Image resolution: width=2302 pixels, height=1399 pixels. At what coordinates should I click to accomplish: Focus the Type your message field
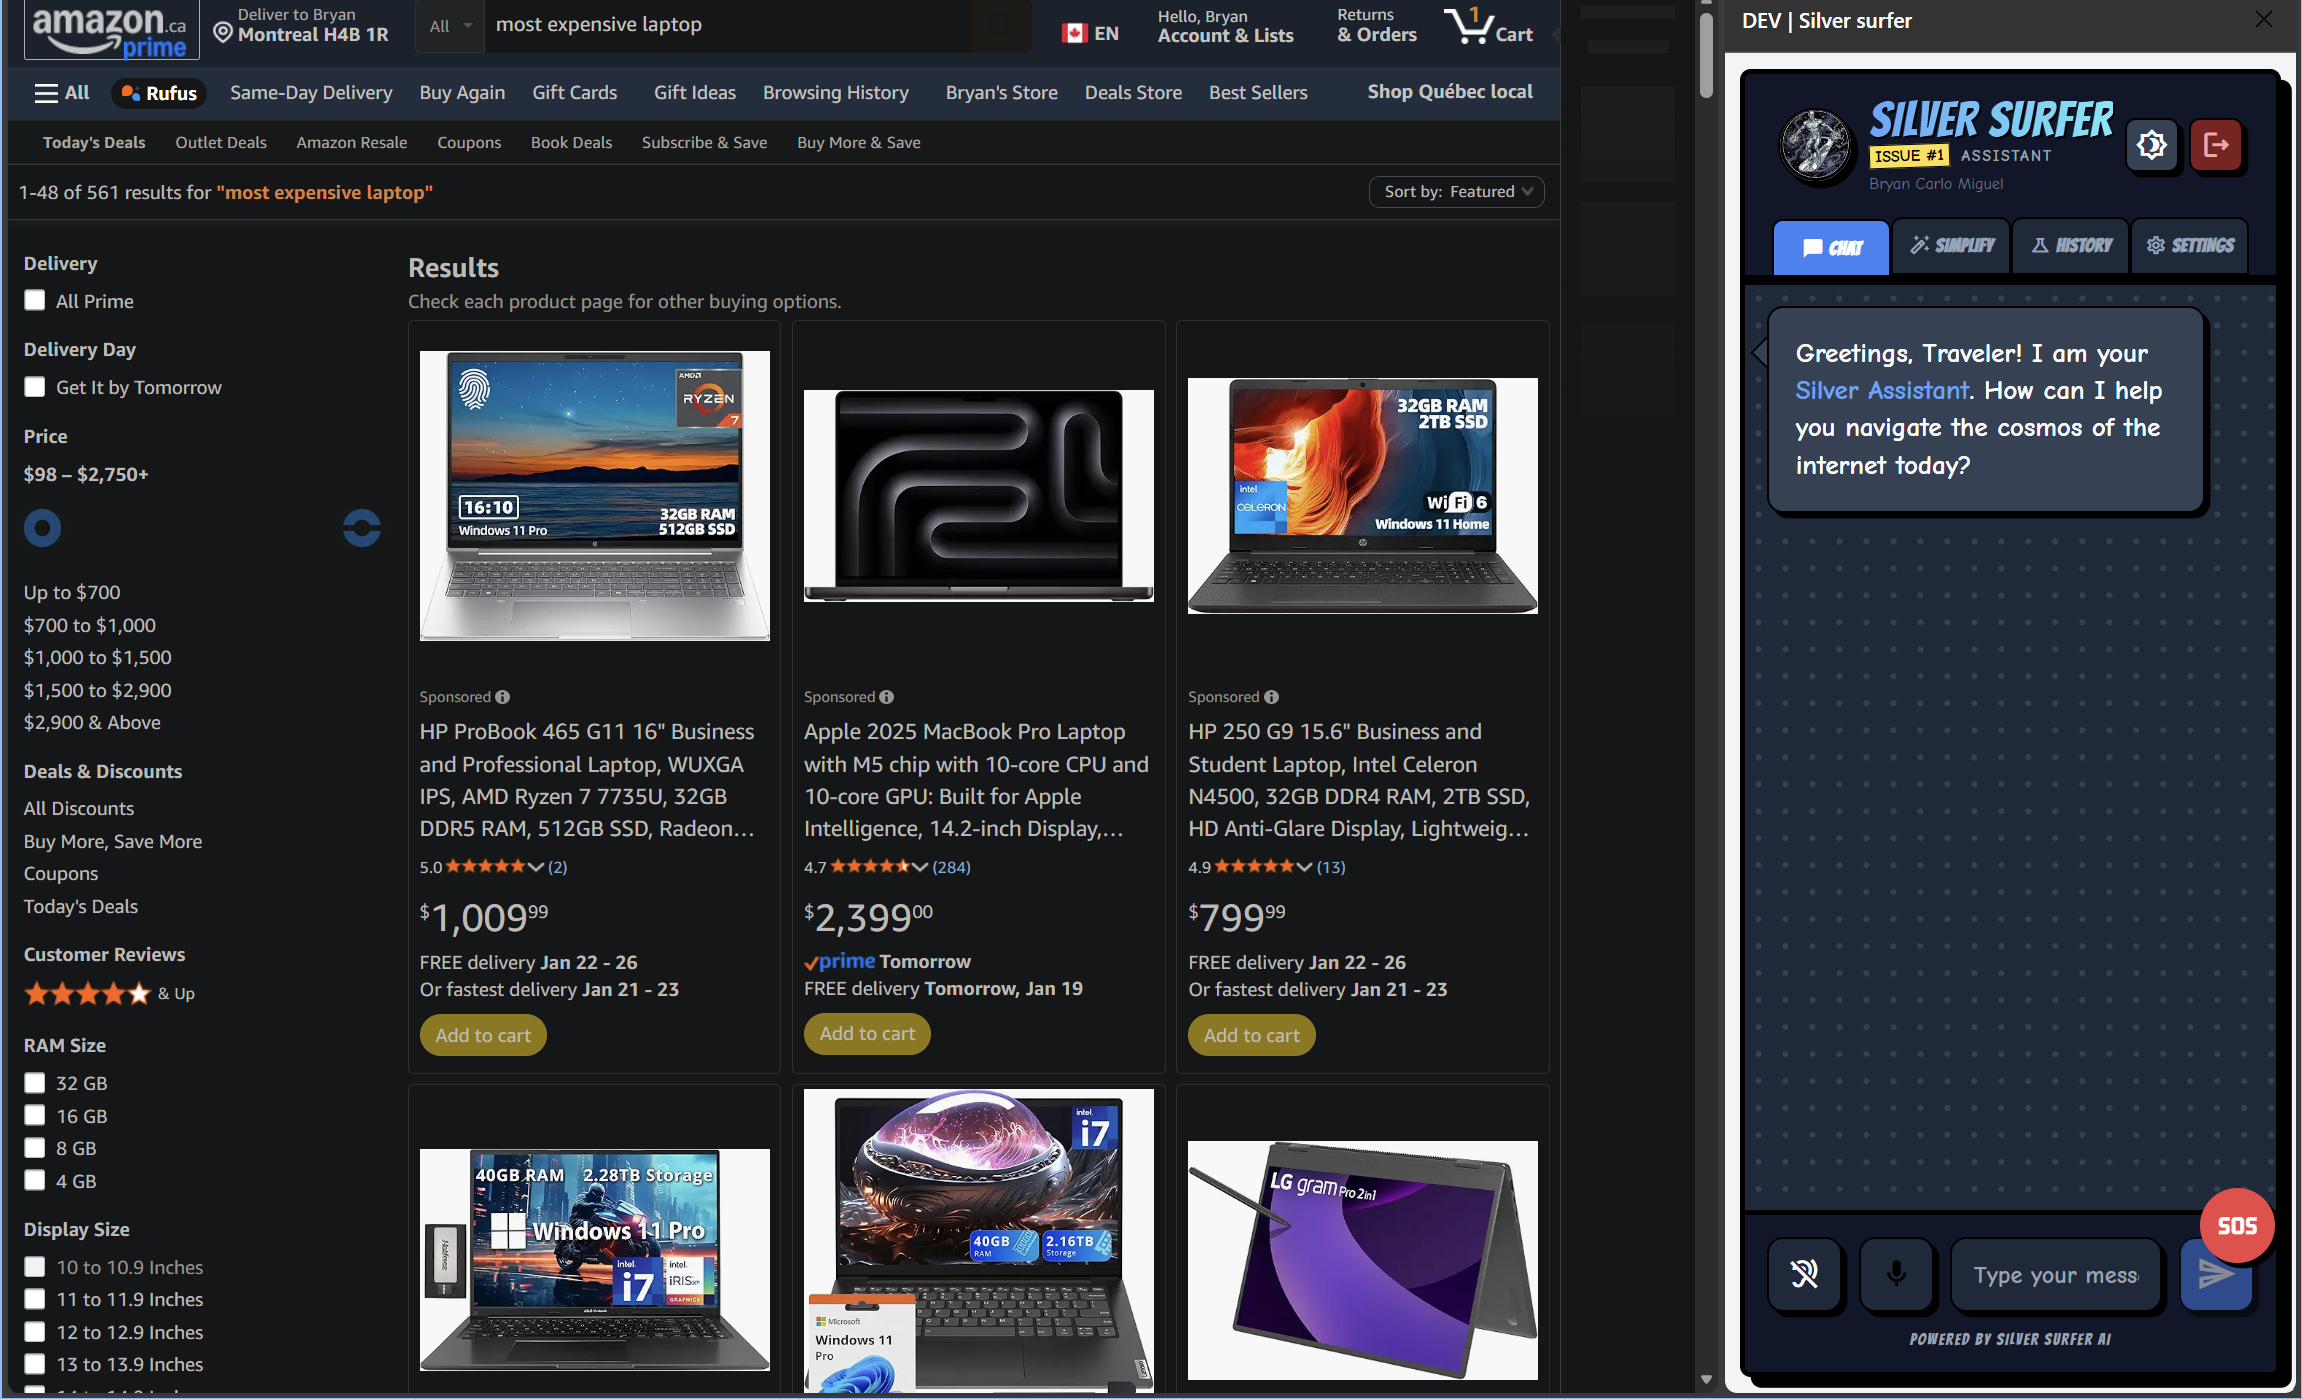[2055, 1274]
